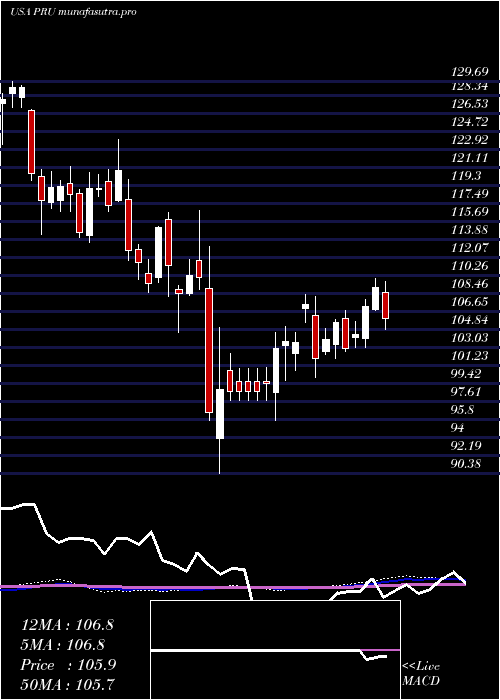Image resolution: width=500 pixels, height=700 pixels.
Task: Click the 103.03 price axis label
Action: click(469, 338)
